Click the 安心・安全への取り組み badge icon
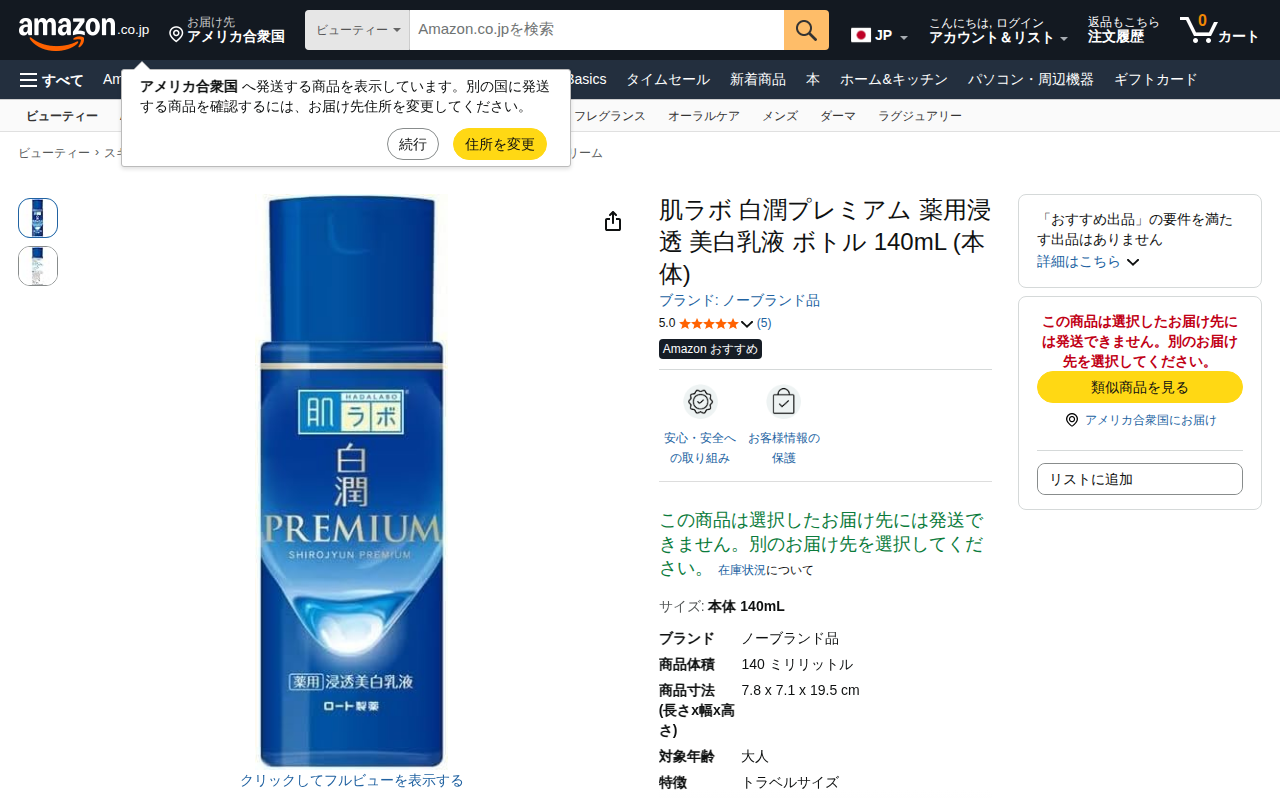 point(700,401)
